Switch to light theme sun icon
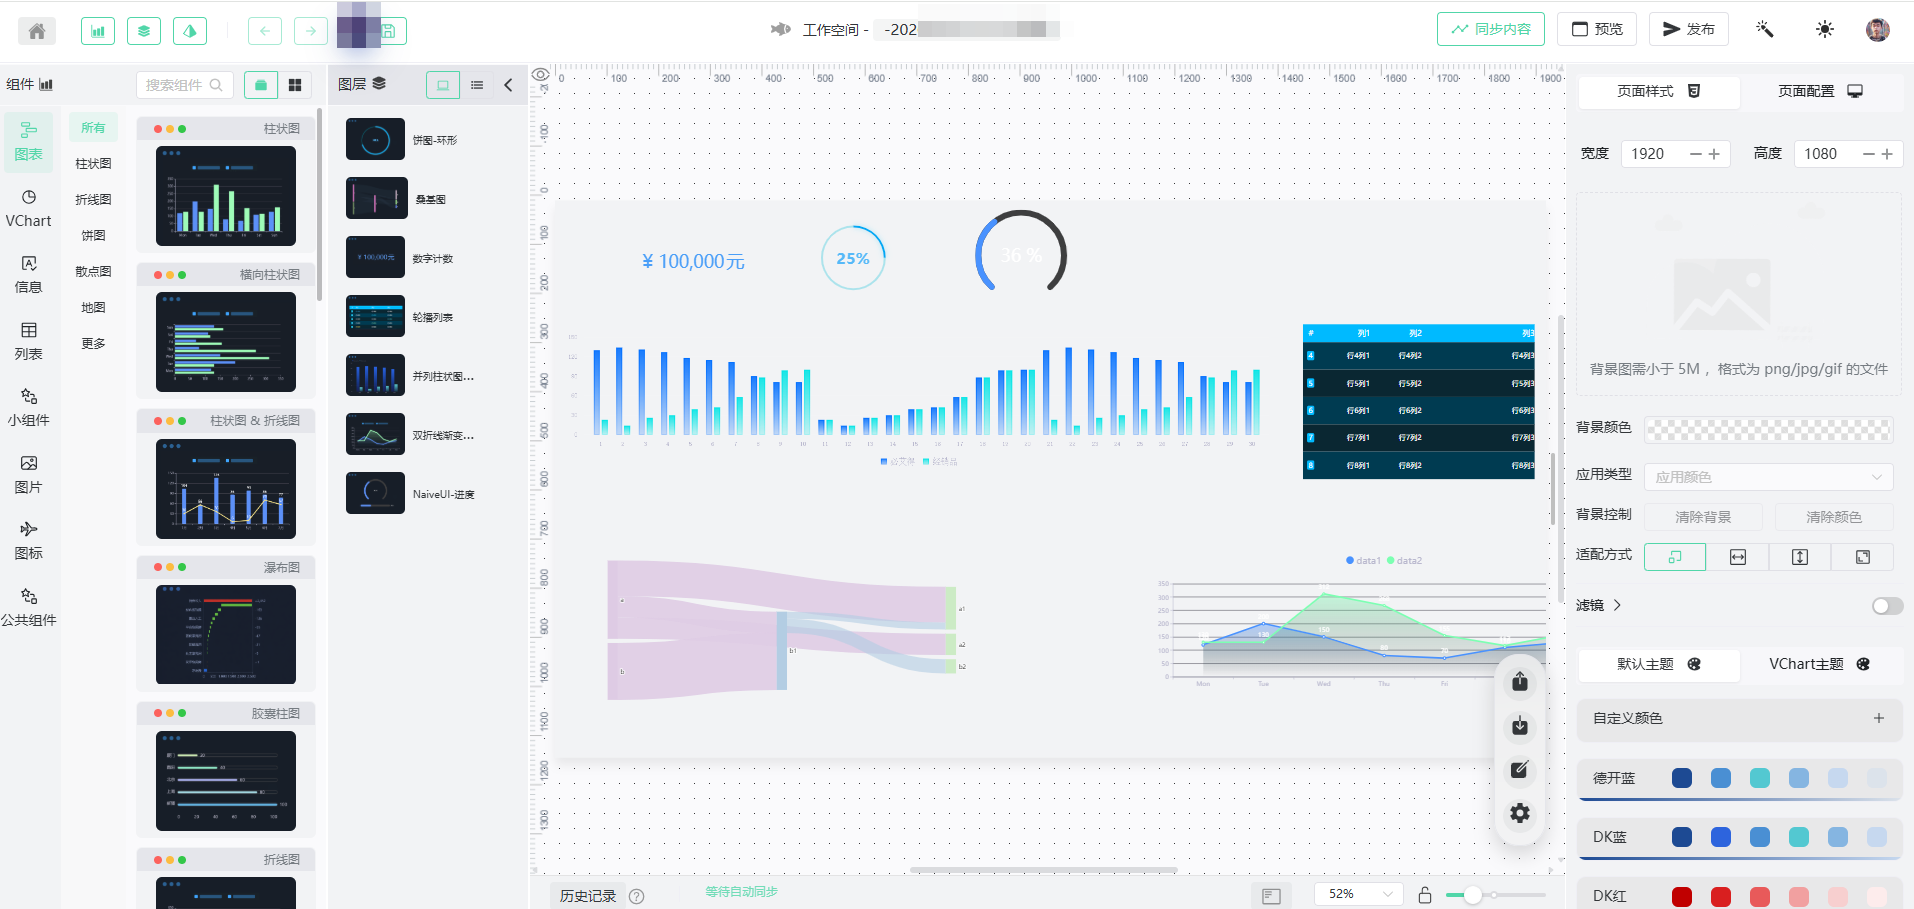This screenshot has width=1914, height=909. pos(1825,30)
